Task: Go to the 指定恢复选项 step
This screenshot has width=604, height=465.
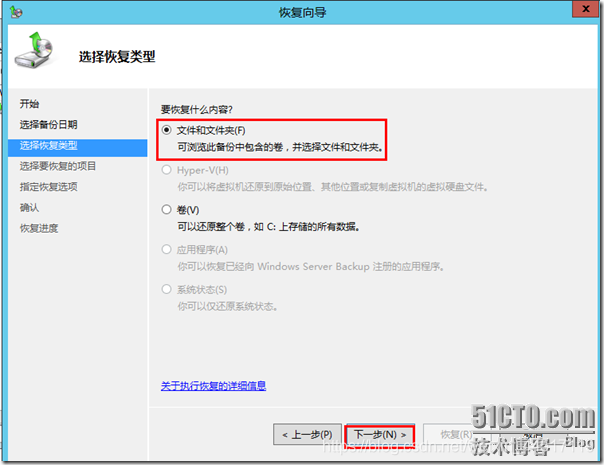Action: [x=49, y=187]
